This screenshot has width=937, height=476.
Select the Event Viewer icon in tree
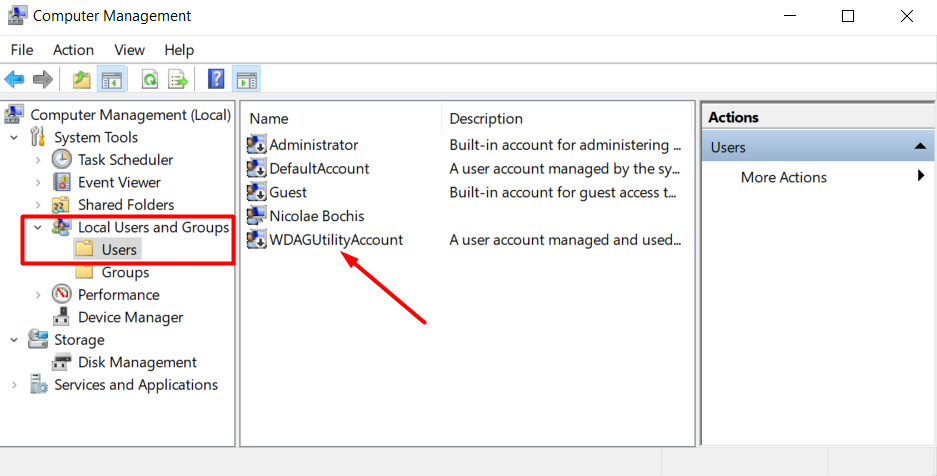point(62,182)
